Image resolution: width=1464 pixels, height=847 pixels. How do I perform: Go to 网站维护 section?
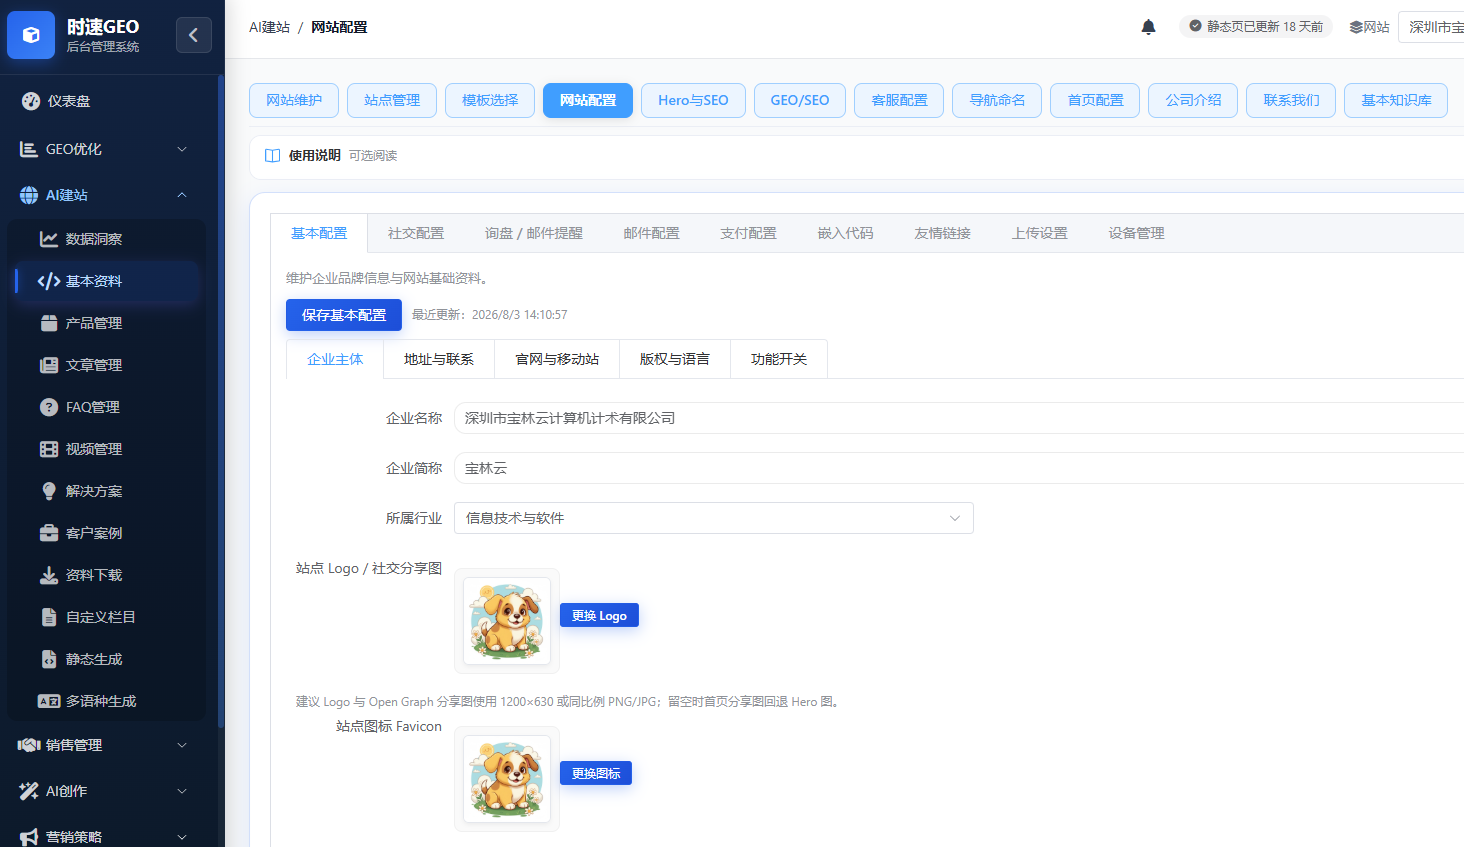(294, 100)
